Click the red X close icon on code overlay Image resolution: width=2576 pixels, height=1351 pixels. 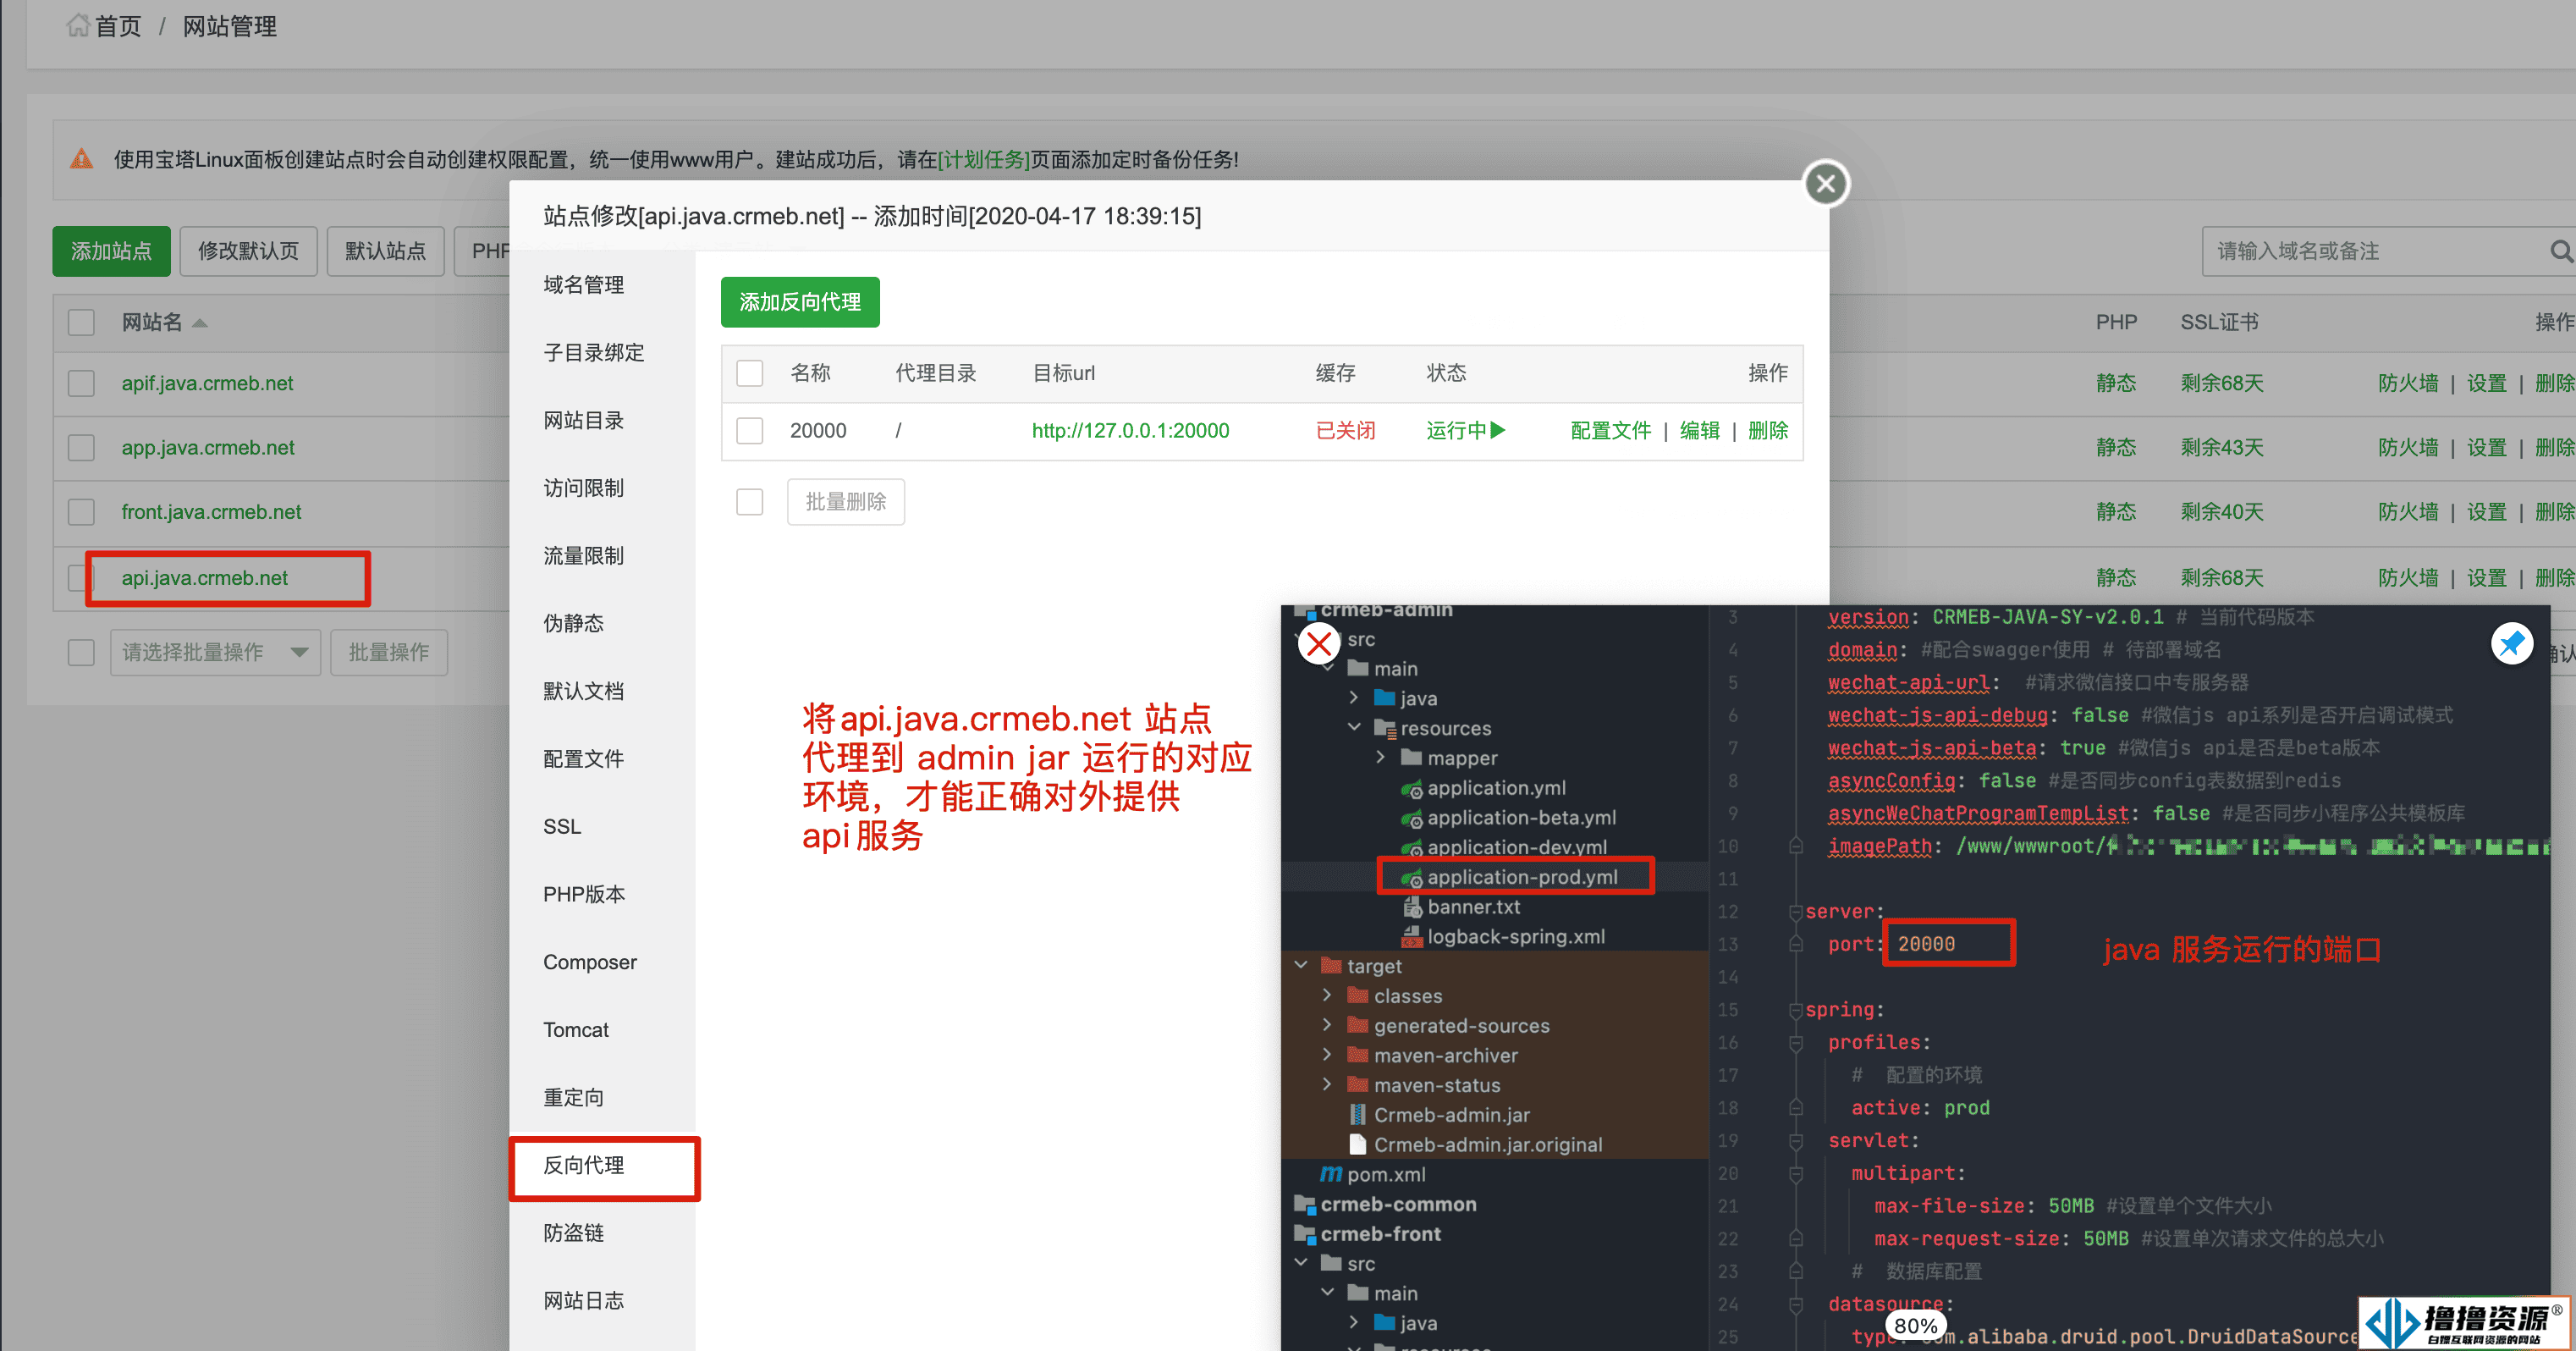click(x=1319, y=643)
